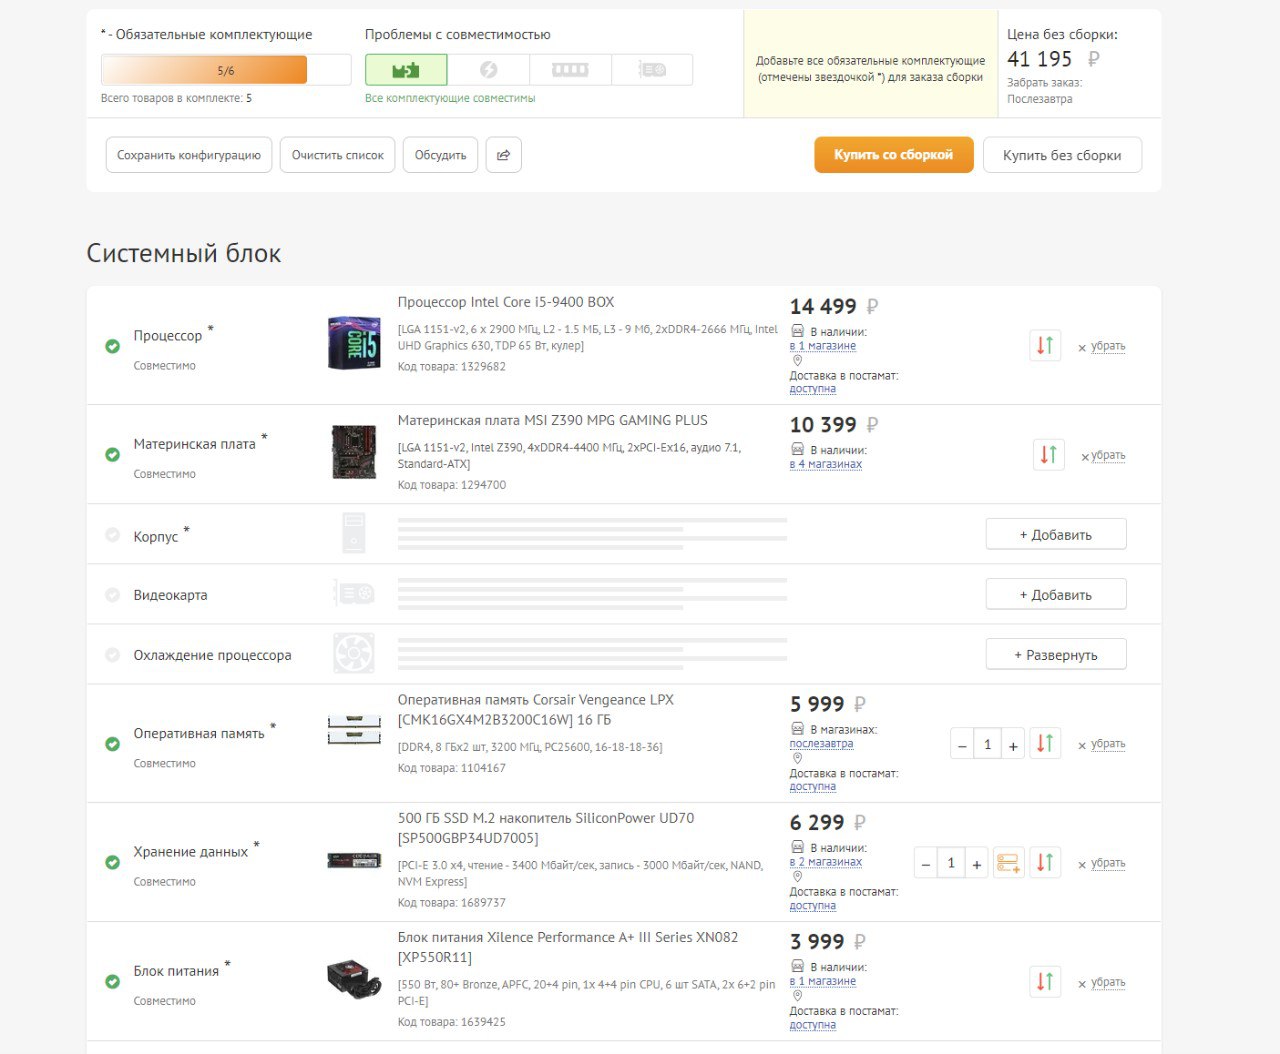Click Купить со сборкой orange button
The image size is (1280, 1054).
click(894, 155)
